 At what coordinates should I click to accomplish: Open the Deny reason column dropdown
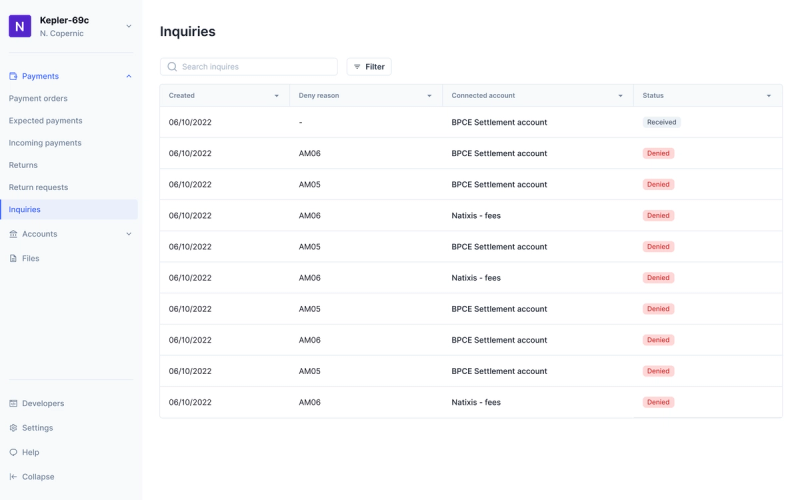tap(429, 95)
